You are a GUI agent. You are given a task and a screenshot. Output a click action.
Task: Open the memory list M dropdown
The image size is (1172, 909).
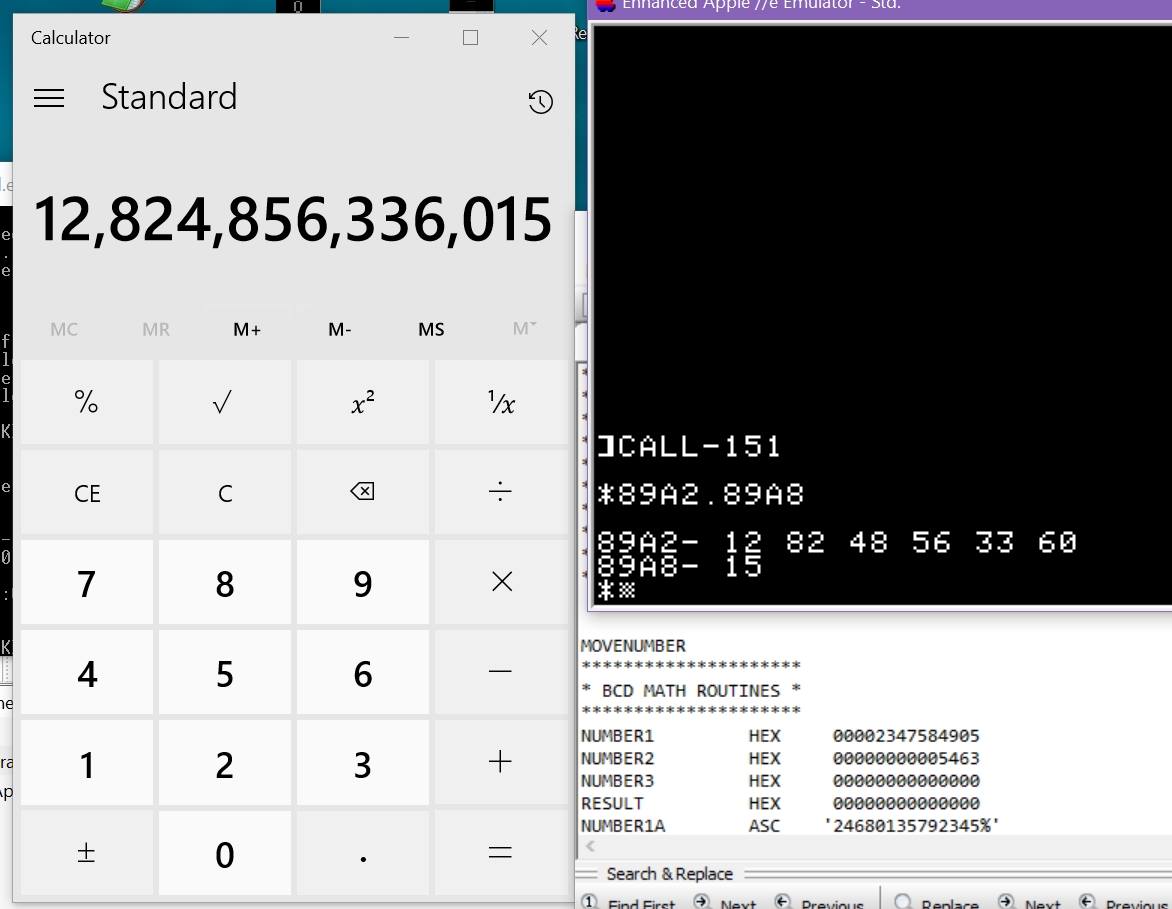tap(524, 330)
